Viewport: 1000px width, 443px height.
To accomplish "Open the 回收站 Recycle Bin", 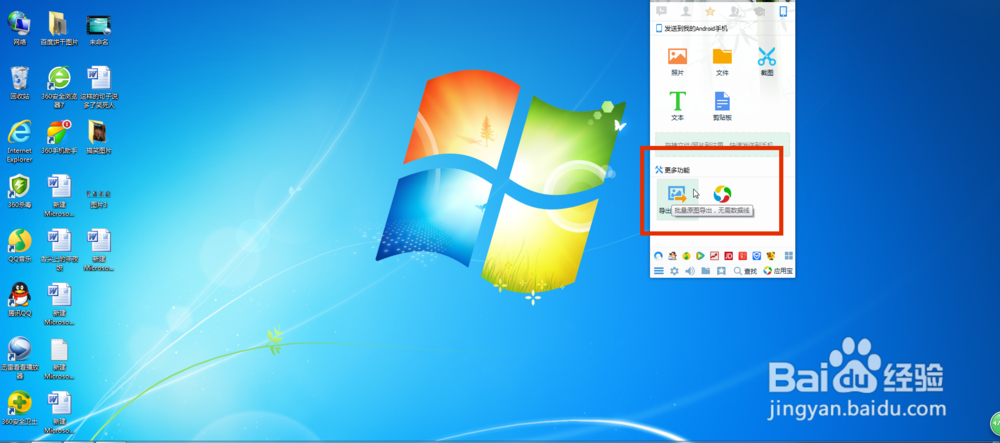I will (20, 83).
